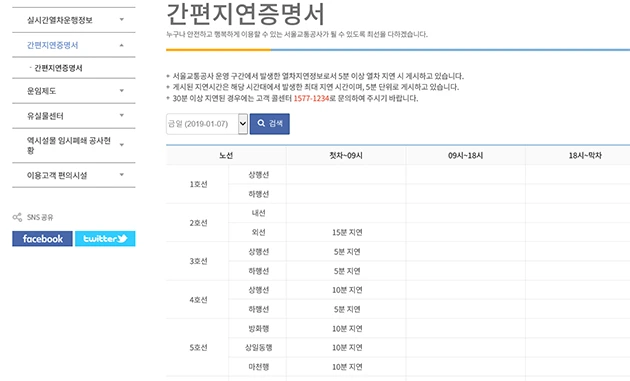Open the 간편지연증명서 submenu entry
This screenshot has width=630, height=381.
click(58, 68)
